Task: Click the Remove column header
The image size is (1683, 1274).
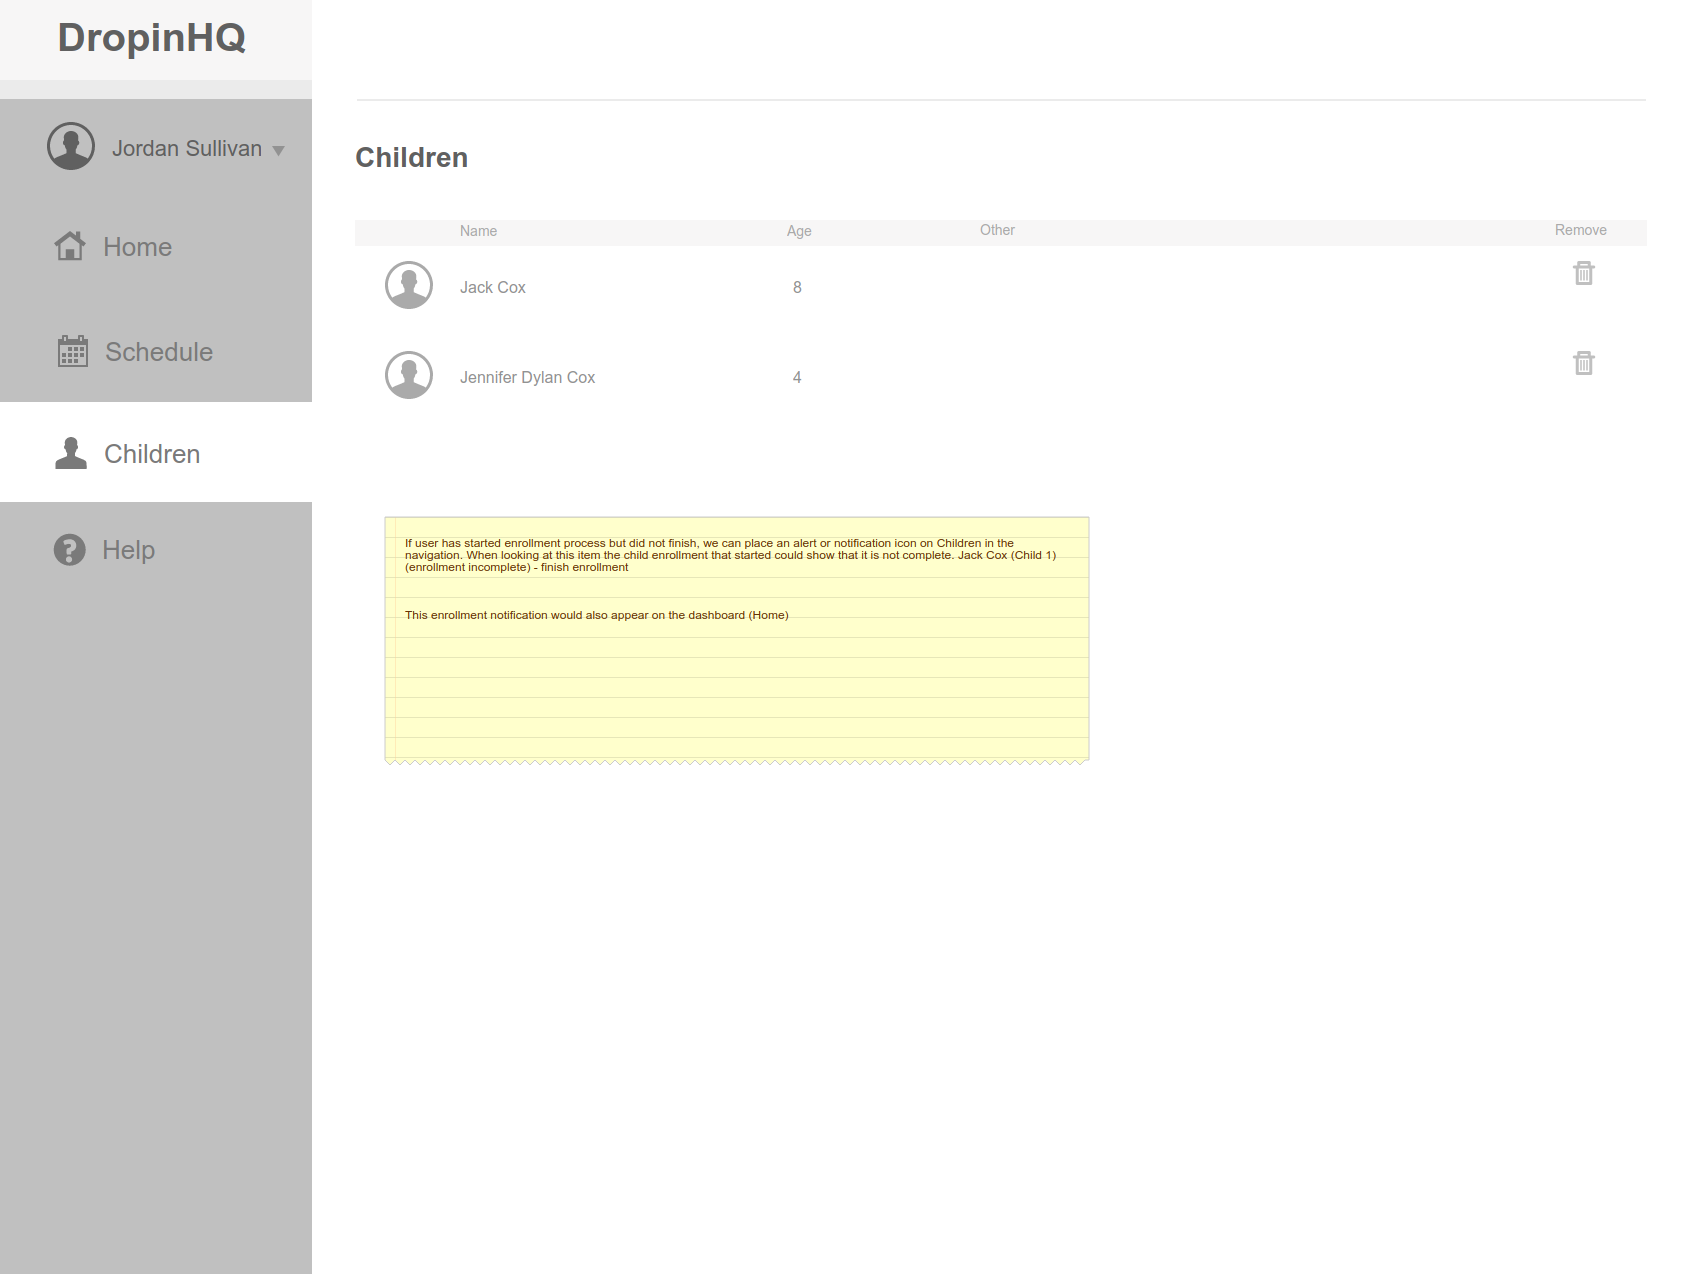Action: tap(1580, 230)
